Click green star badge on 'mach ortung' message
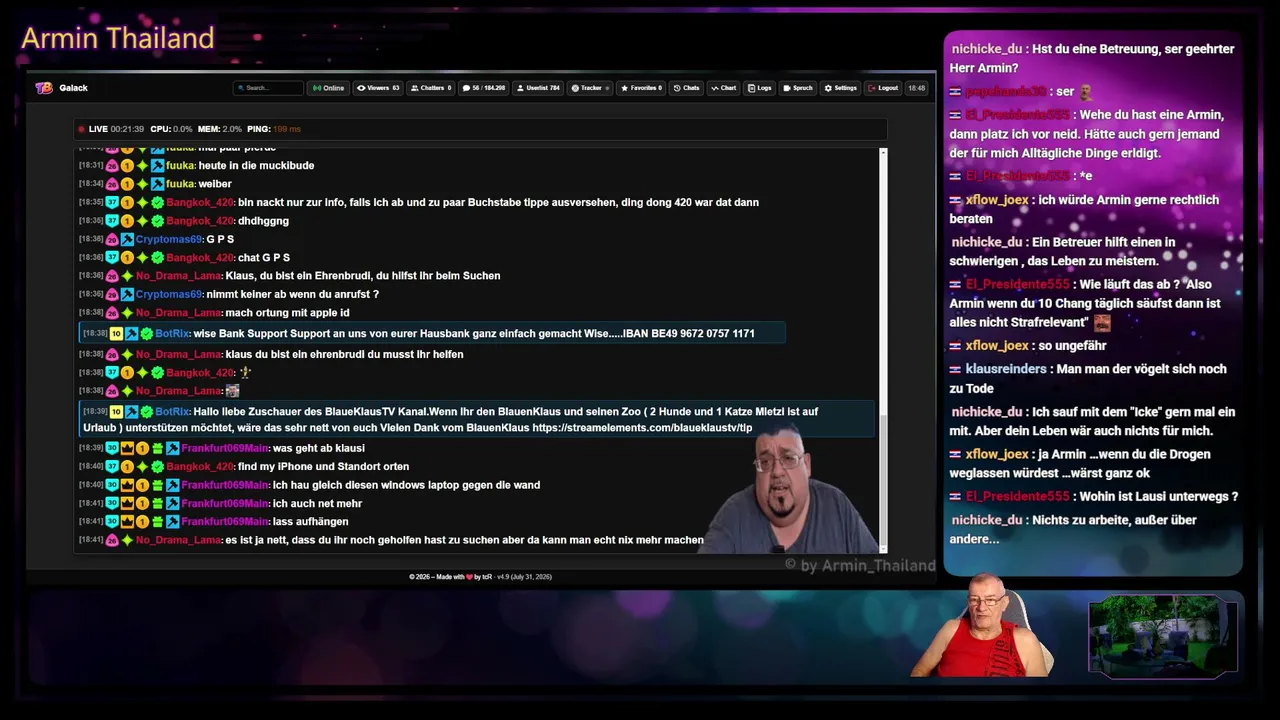This screenshot has width=1280, height=720. tap(127, 313)
